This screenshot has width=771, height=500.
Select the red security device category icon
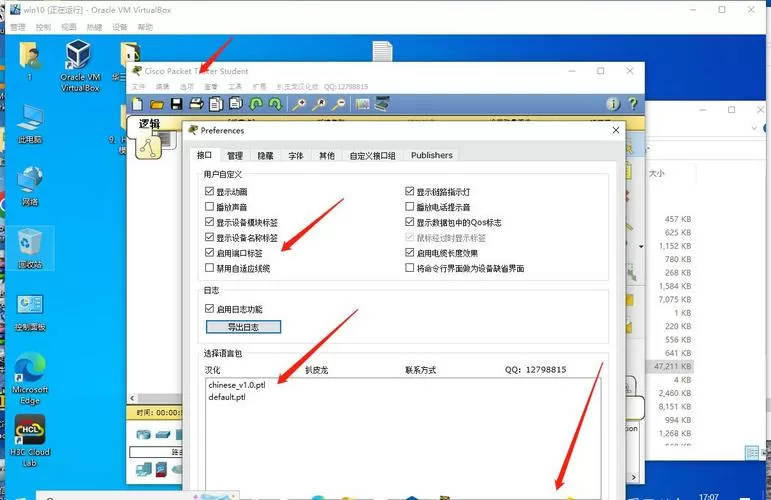[161, 470]
